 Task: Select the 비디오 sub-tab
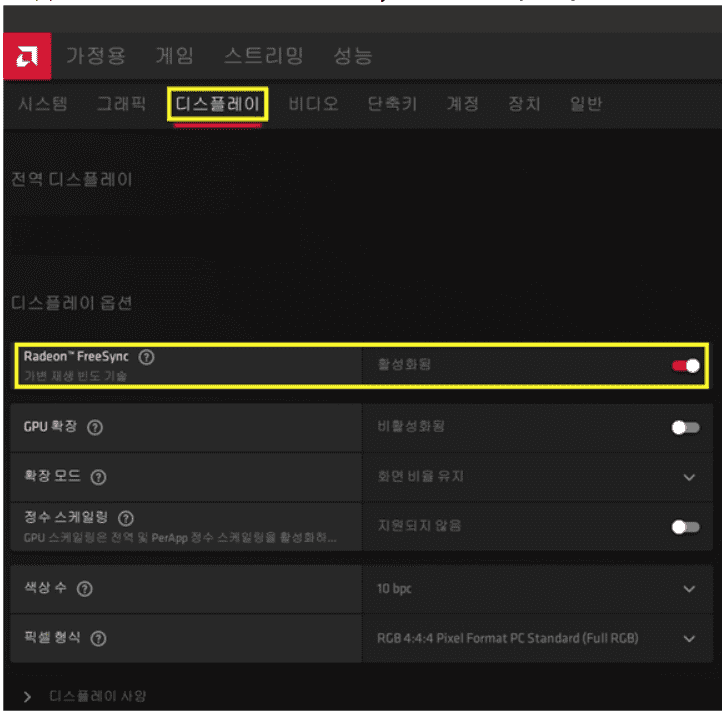point(314,104)
